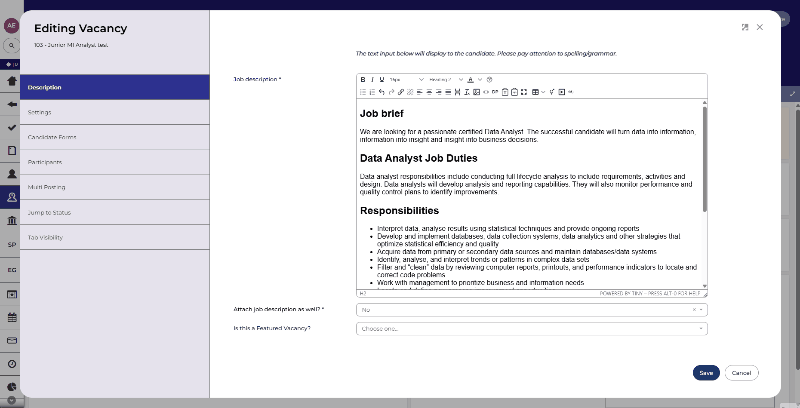Viewport: 800px width, 408px height.
Task: Click the SP item in sidebar
Action: (12, 245)
